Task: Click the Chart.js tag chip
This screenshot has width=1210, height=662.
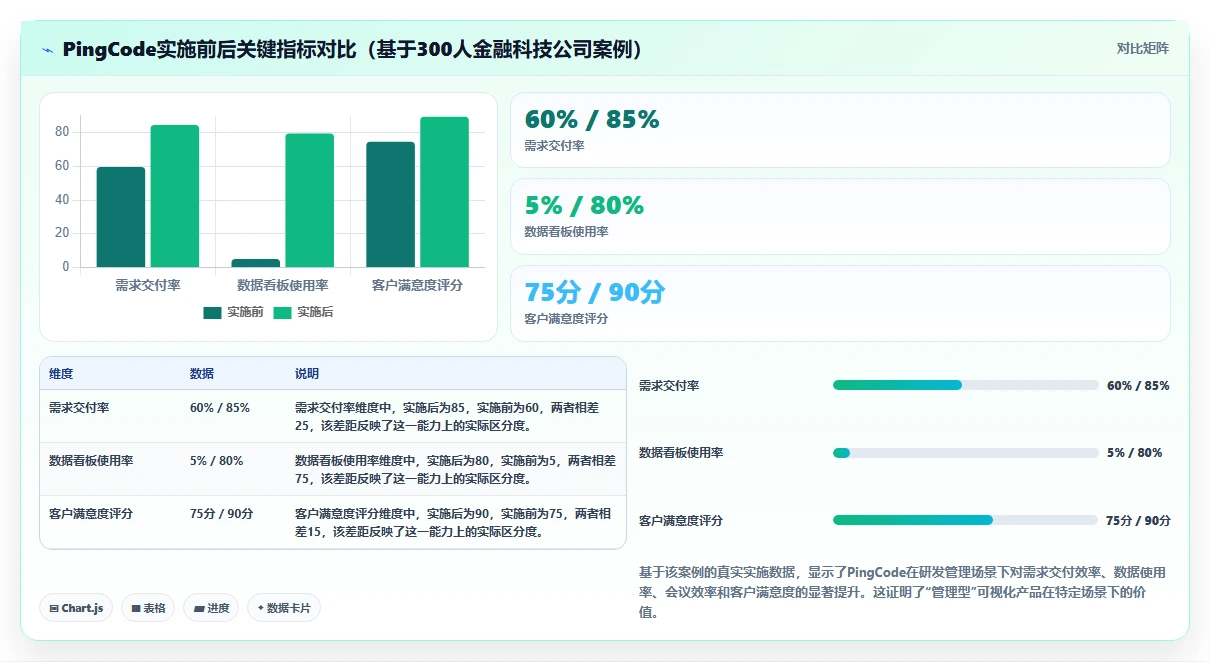Action: tap(76, 608)
